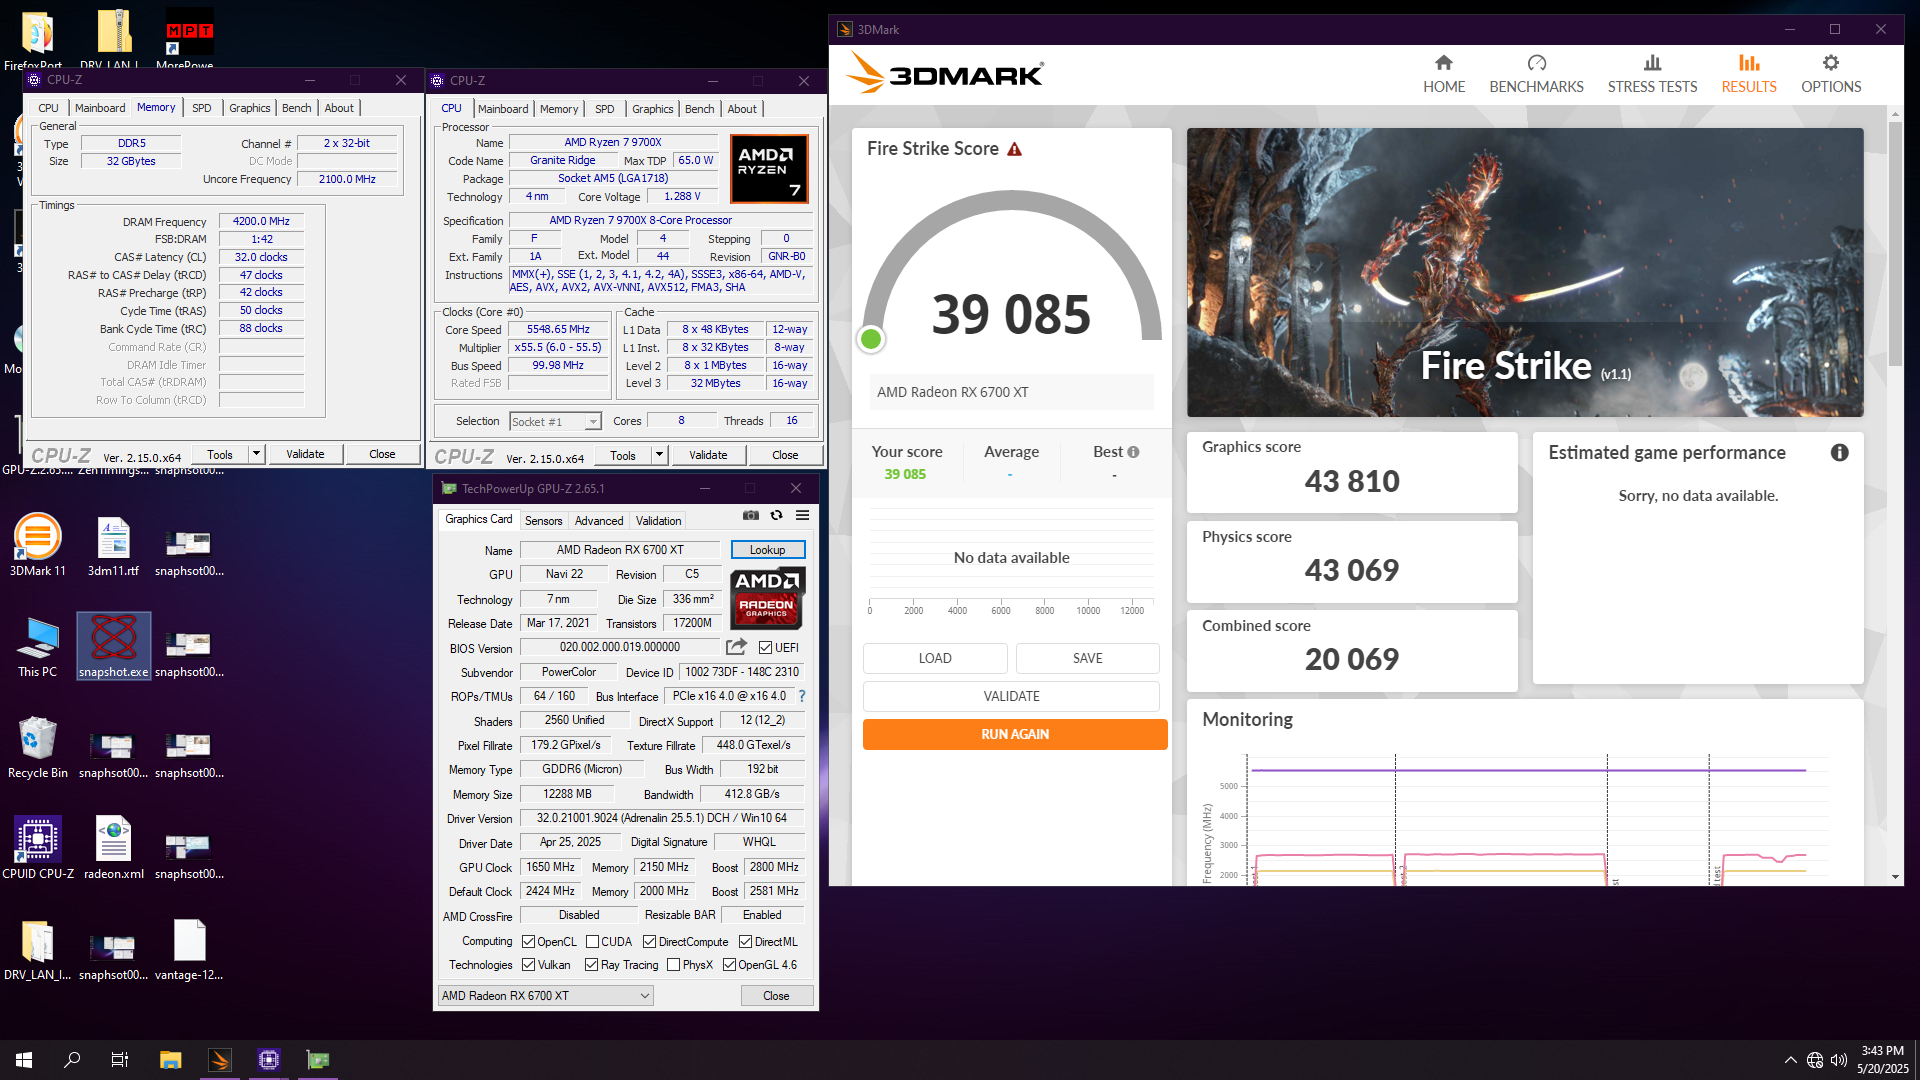Expand Tools dropdown arrow in CPU-Z memory window

(x=256, y=454)
